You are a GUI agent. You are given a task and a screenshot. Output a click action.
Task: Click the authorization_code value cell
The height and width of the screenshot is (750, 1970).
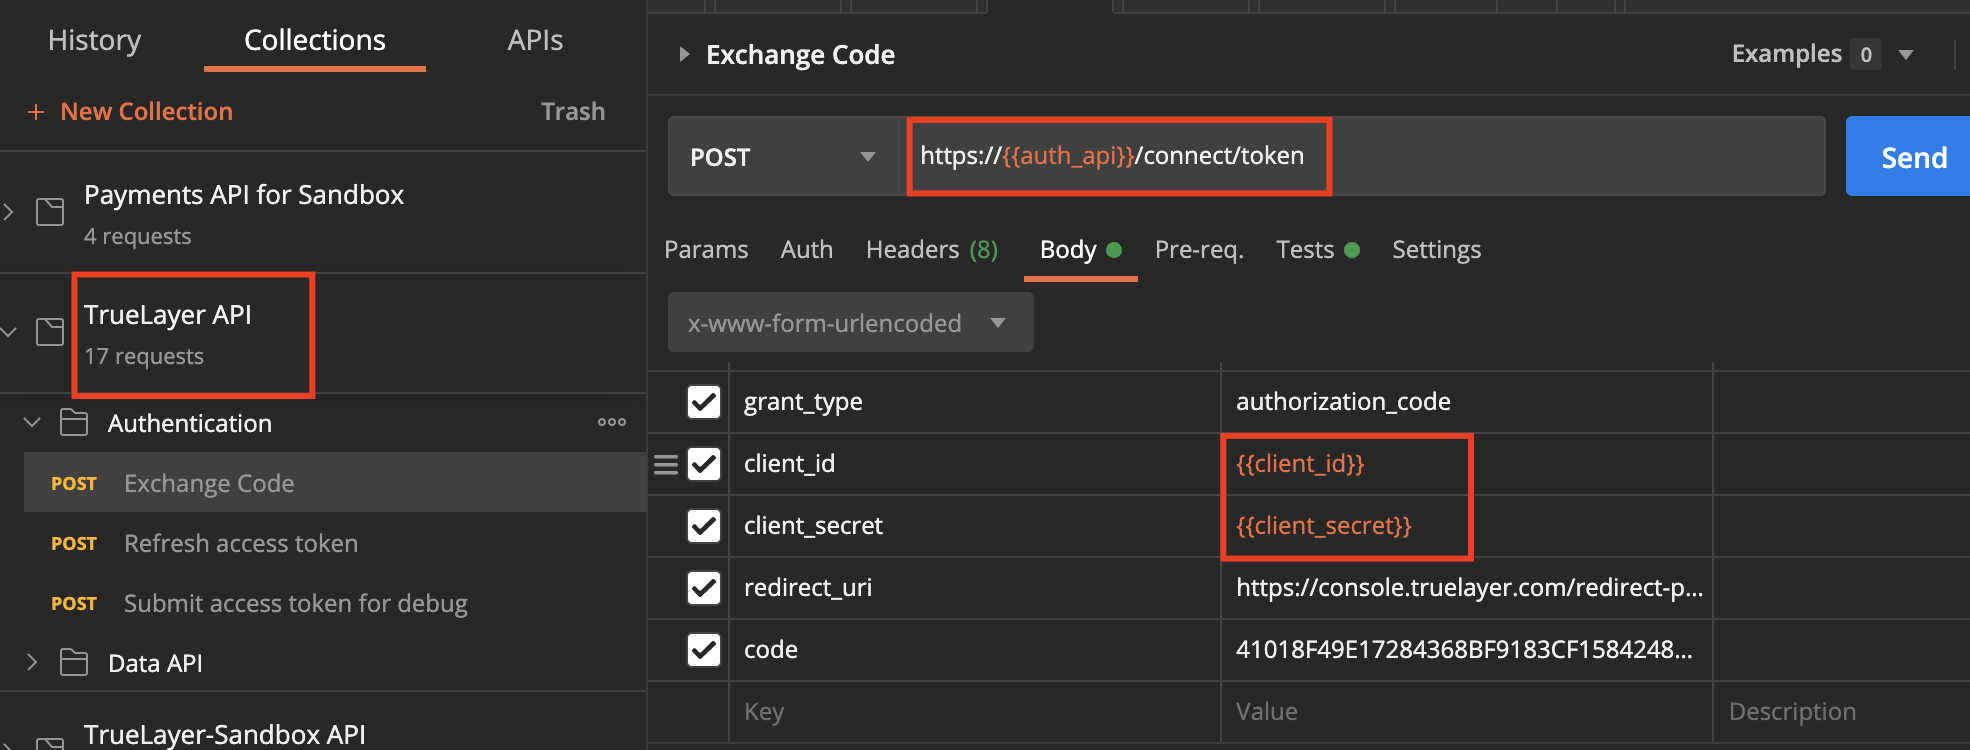1467,402
